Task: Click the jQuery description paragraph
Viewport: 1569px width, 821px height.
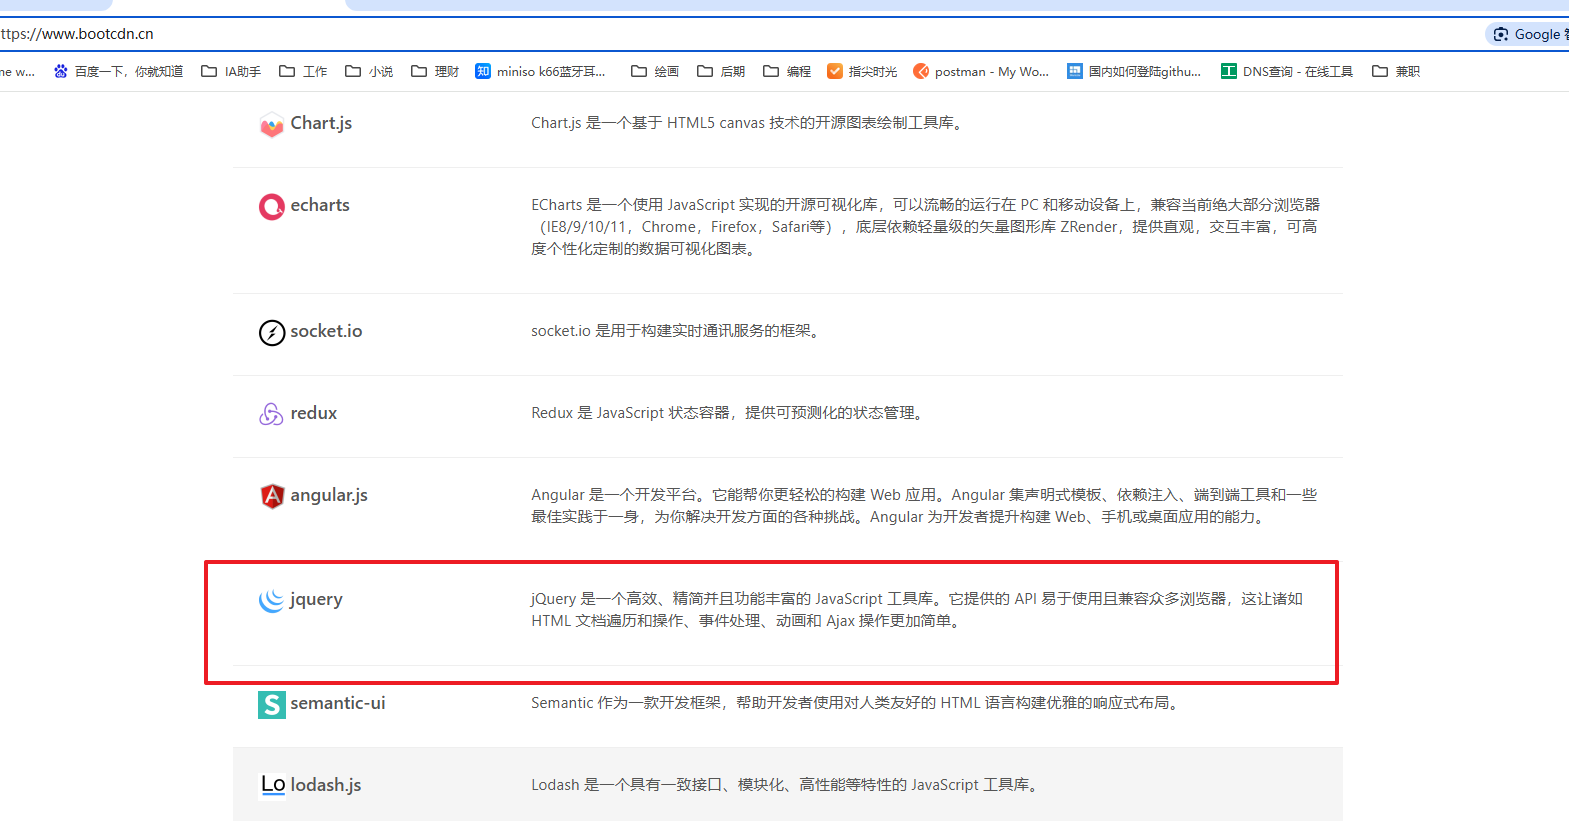Action: [917, 610]
